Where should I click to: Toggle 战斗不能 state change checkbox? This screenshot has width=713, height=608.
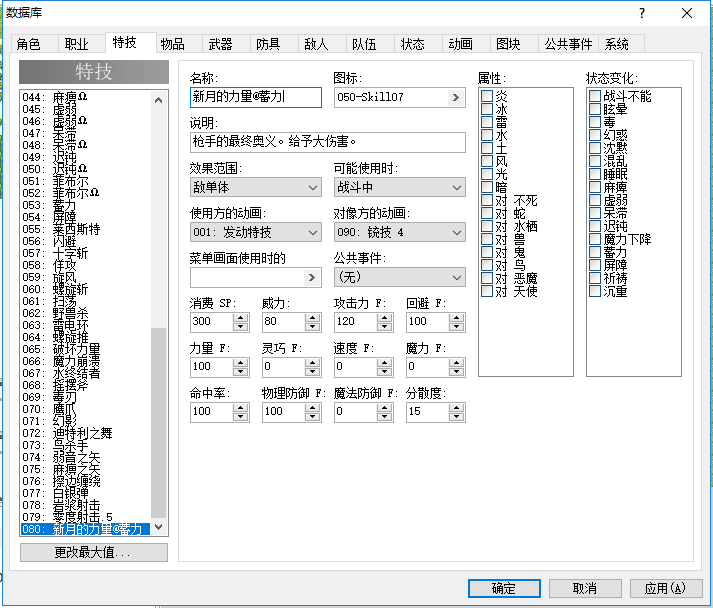click(595, 96)
